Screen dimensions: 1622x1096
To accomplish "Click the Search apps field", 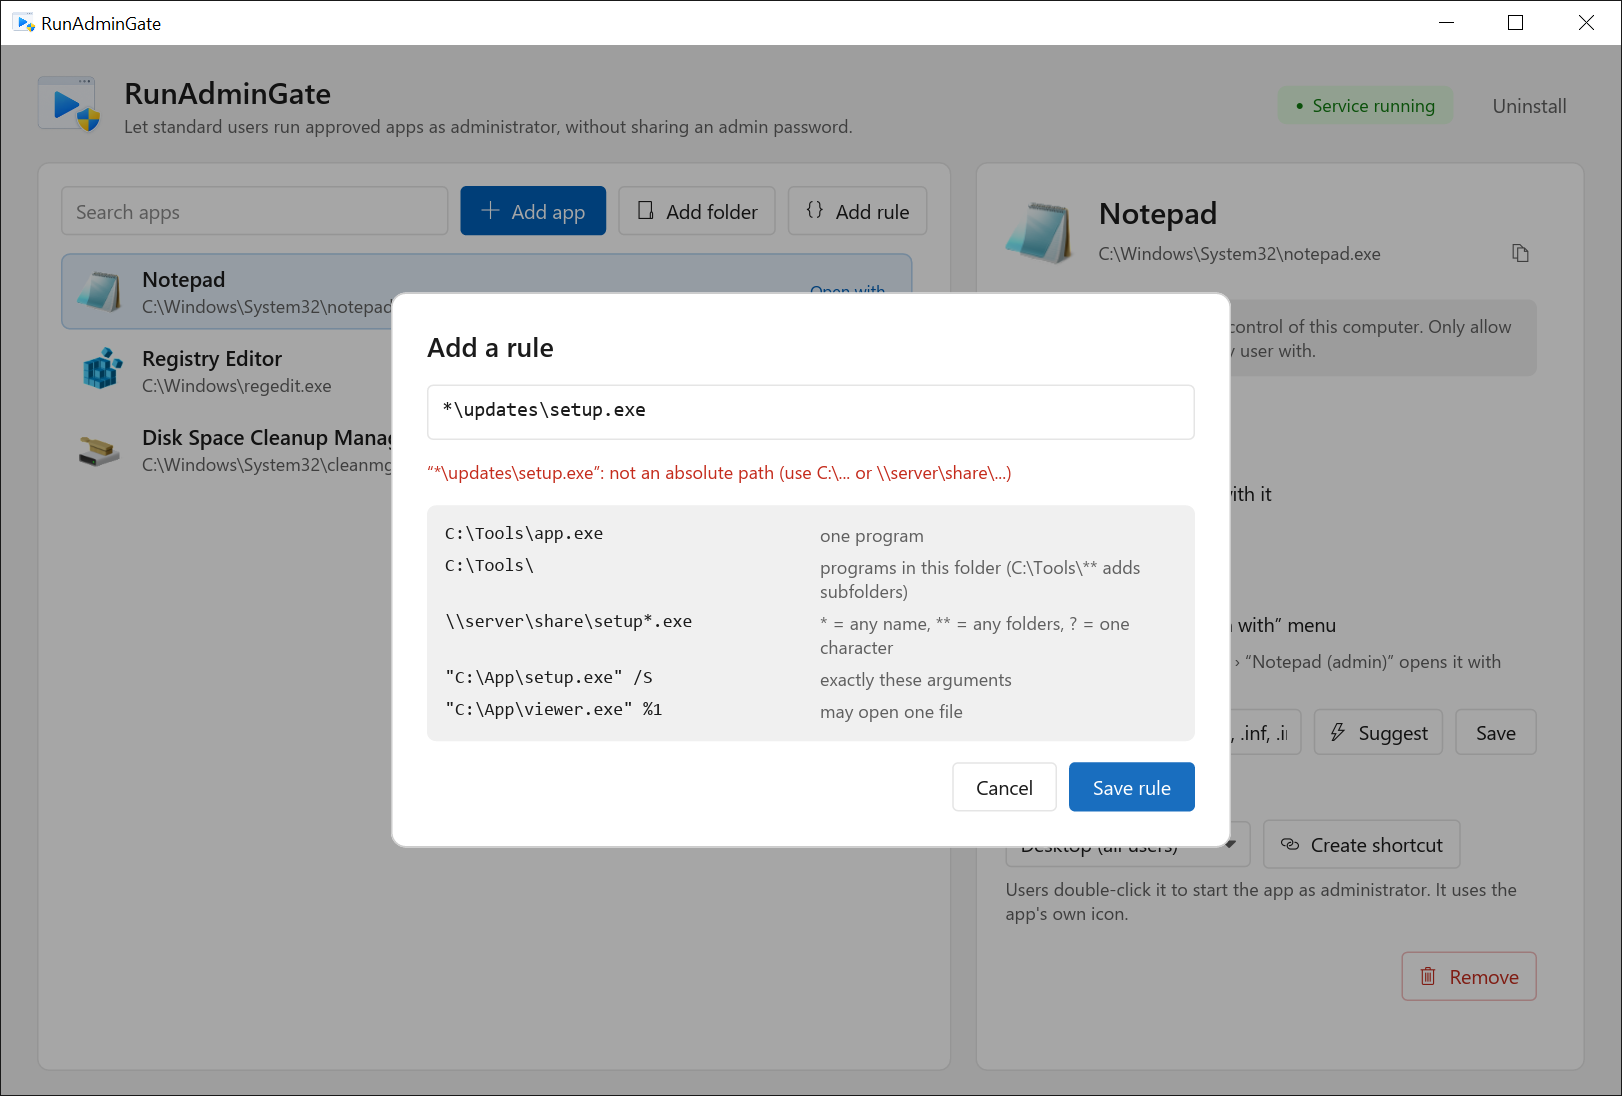I will coord(254,211).
